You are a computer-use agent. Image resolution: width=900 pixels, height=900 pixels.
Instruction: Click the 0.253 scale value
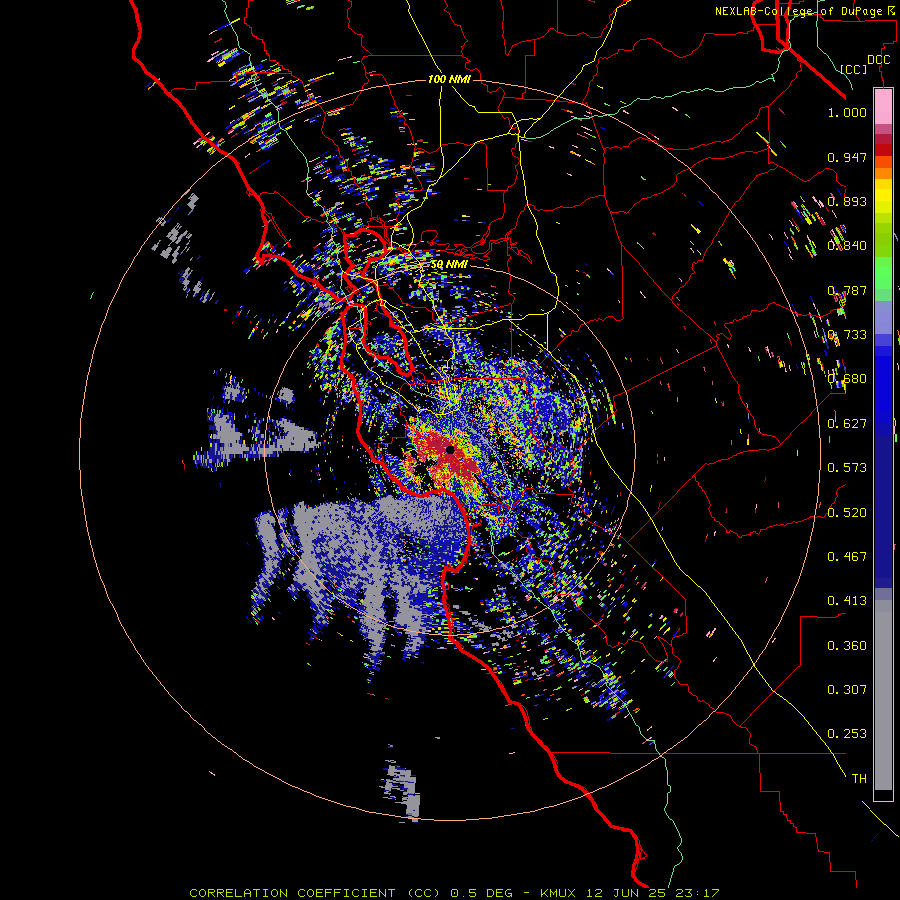pos(847,734)
